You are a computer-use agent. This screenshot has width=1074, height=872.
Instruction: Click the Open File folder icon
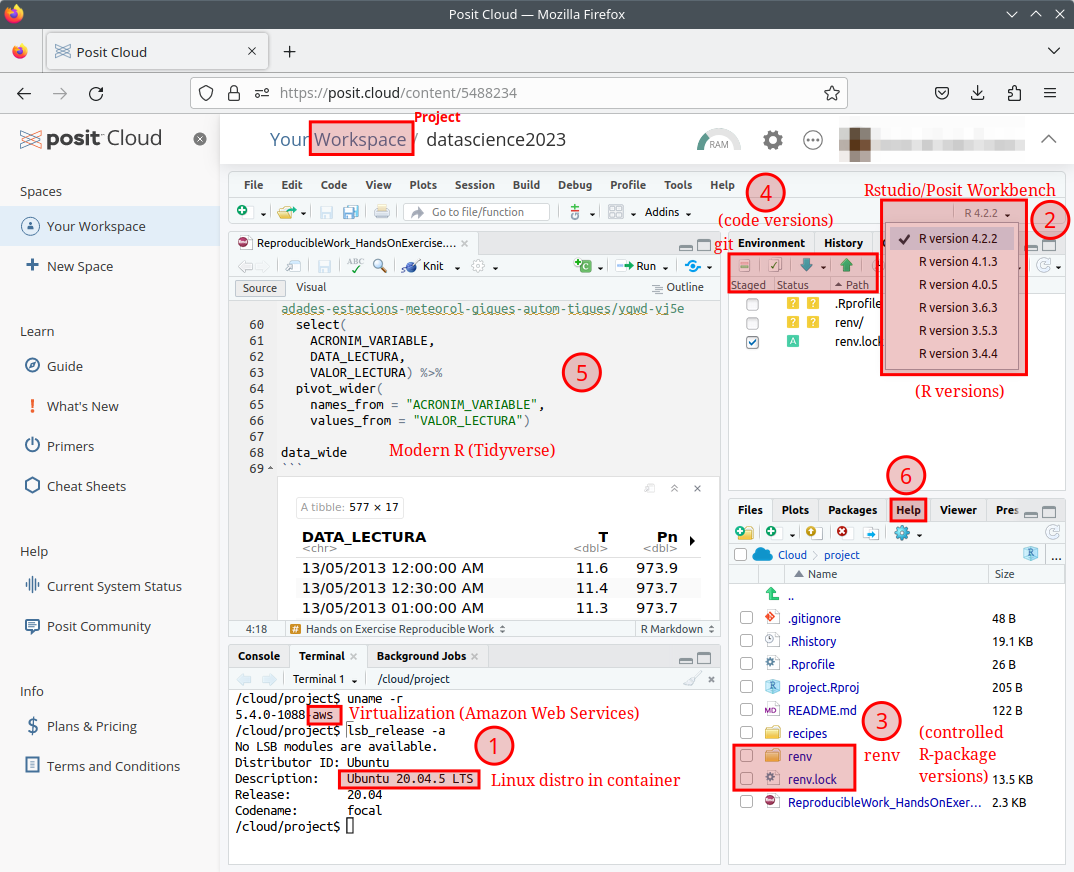click(x=286, y=212)
